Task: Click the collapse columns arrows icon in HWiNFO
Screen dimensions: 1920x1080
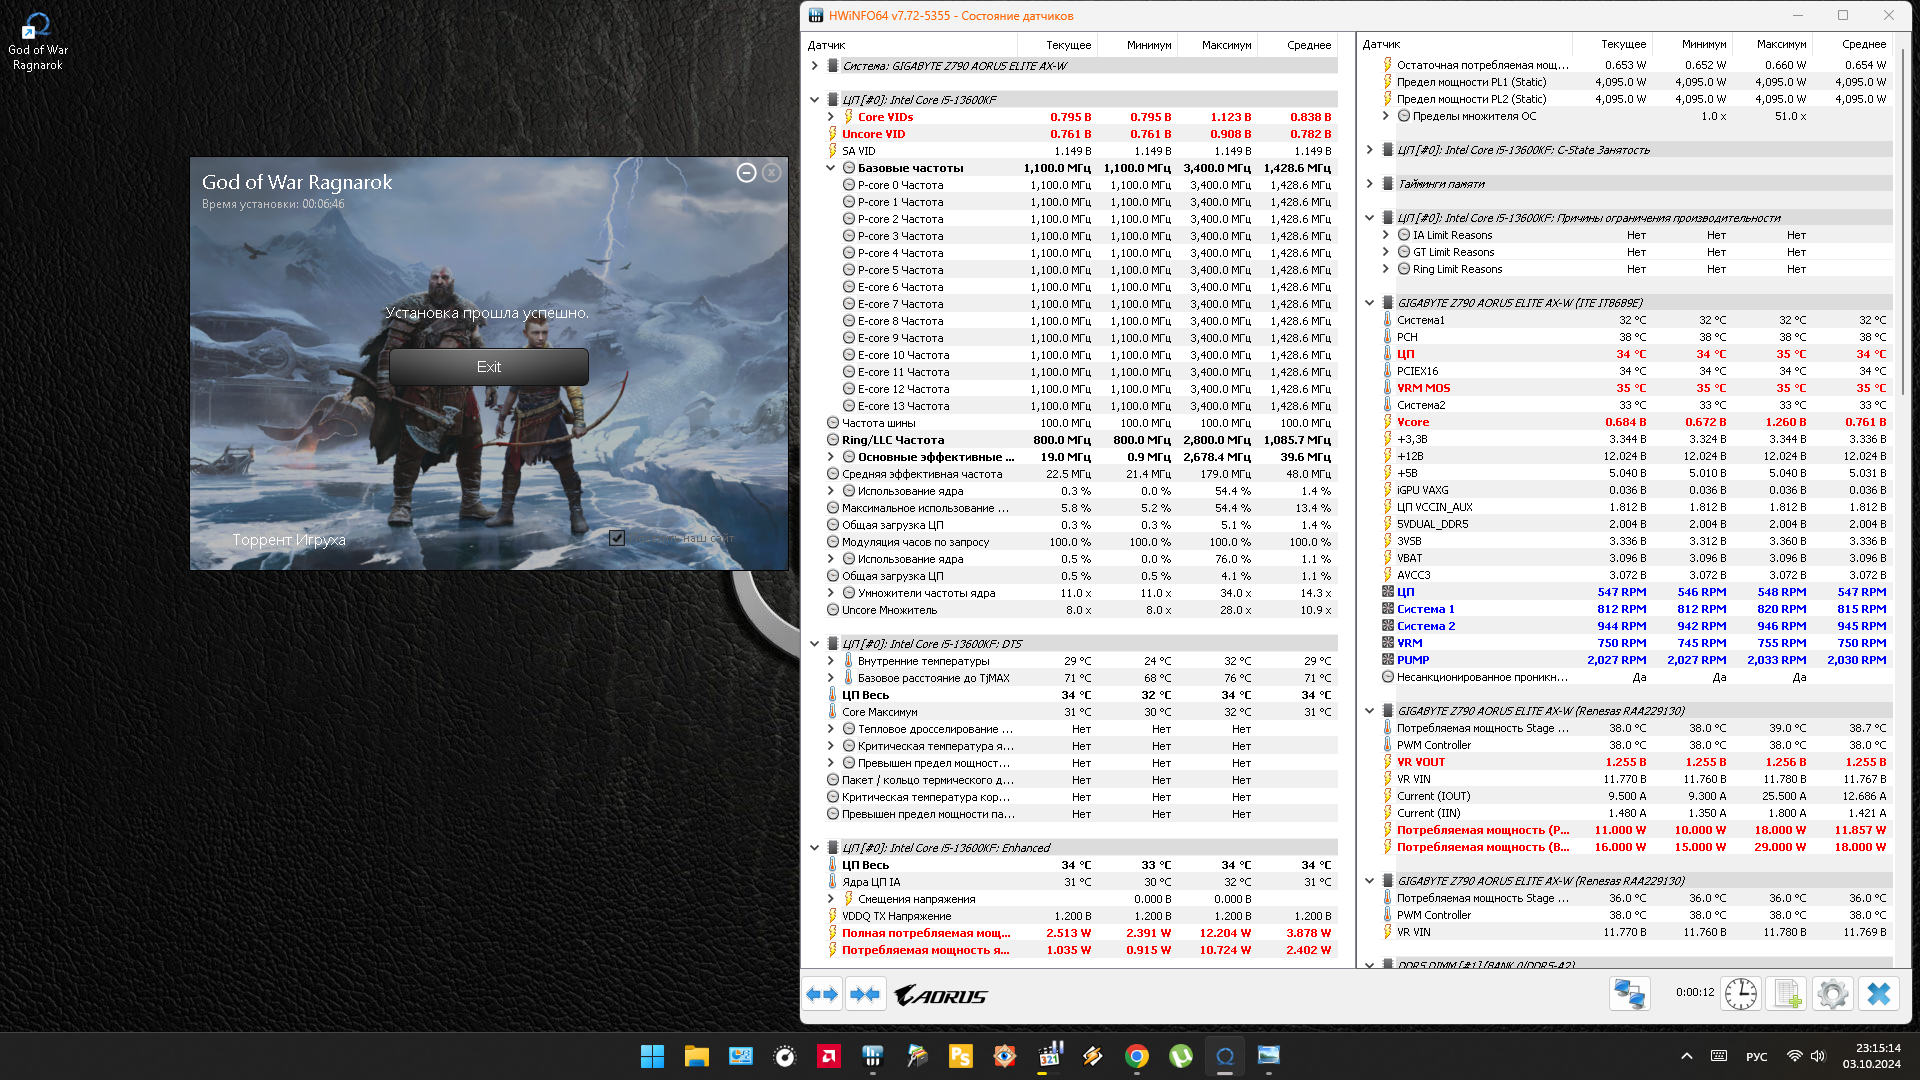Action: [x=865, y=994]
